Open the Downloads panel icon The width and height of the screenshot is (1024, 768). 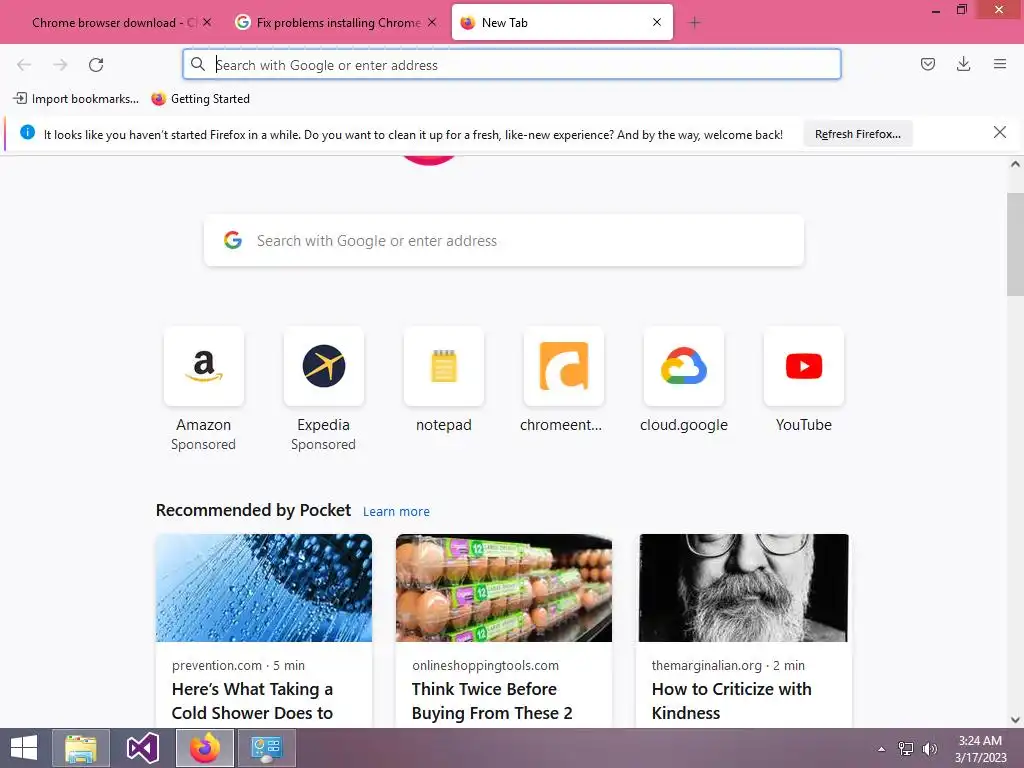pos(963,64)
